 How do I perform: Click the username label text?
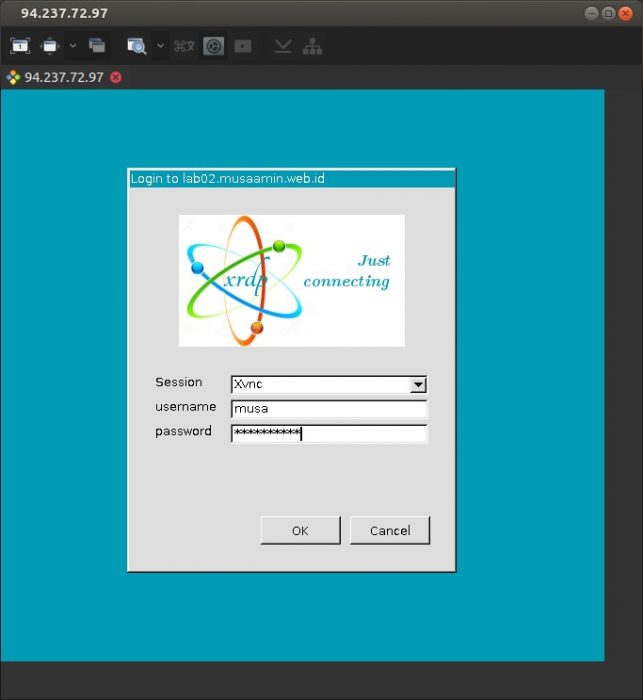click(x=186, y=407)
